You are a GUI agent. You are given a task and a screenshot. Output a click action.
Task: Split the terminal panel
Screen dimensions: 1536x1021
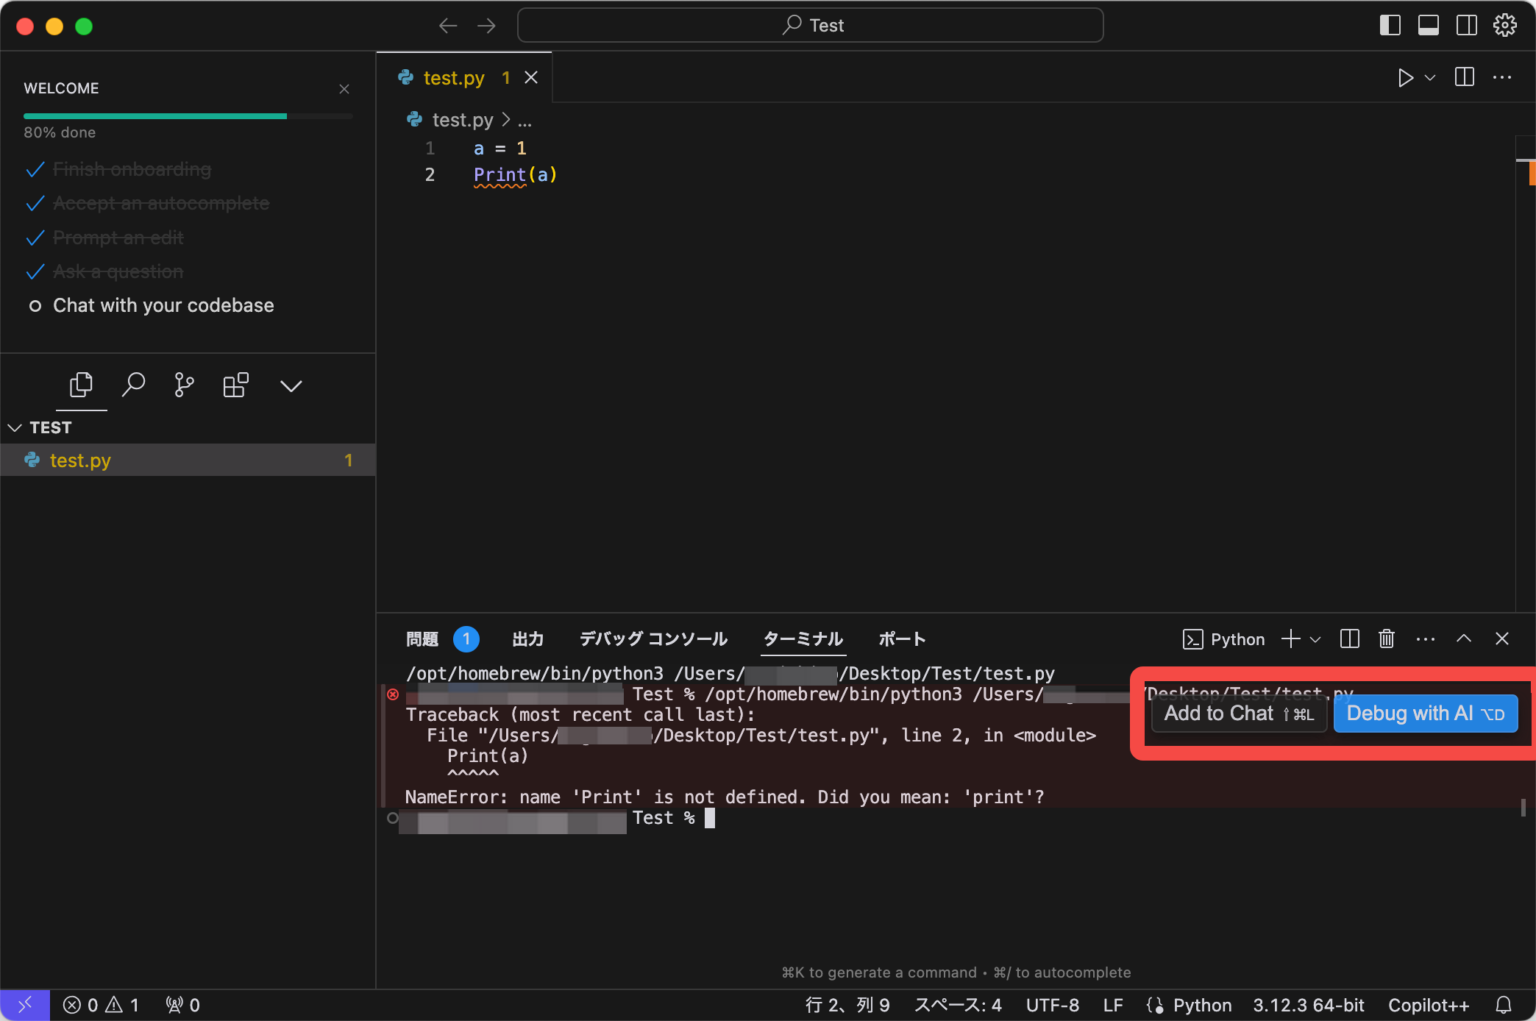click(1349, 638)
